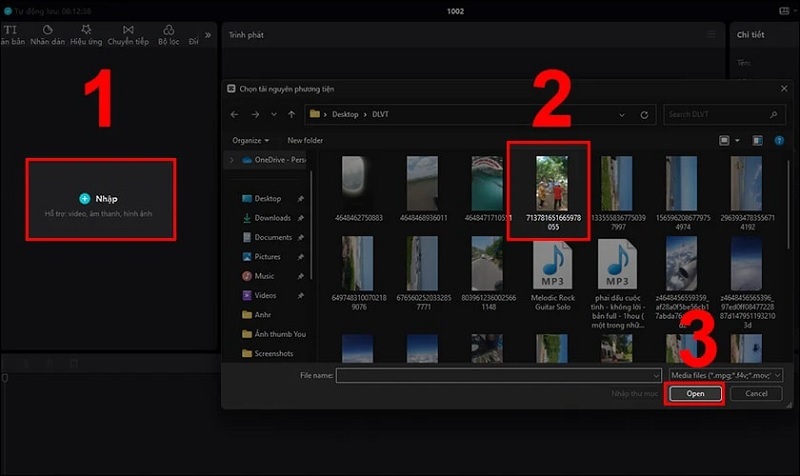Open the Organize dropdown menu
Screen dimensions: 800x476
tap(252, 141)
